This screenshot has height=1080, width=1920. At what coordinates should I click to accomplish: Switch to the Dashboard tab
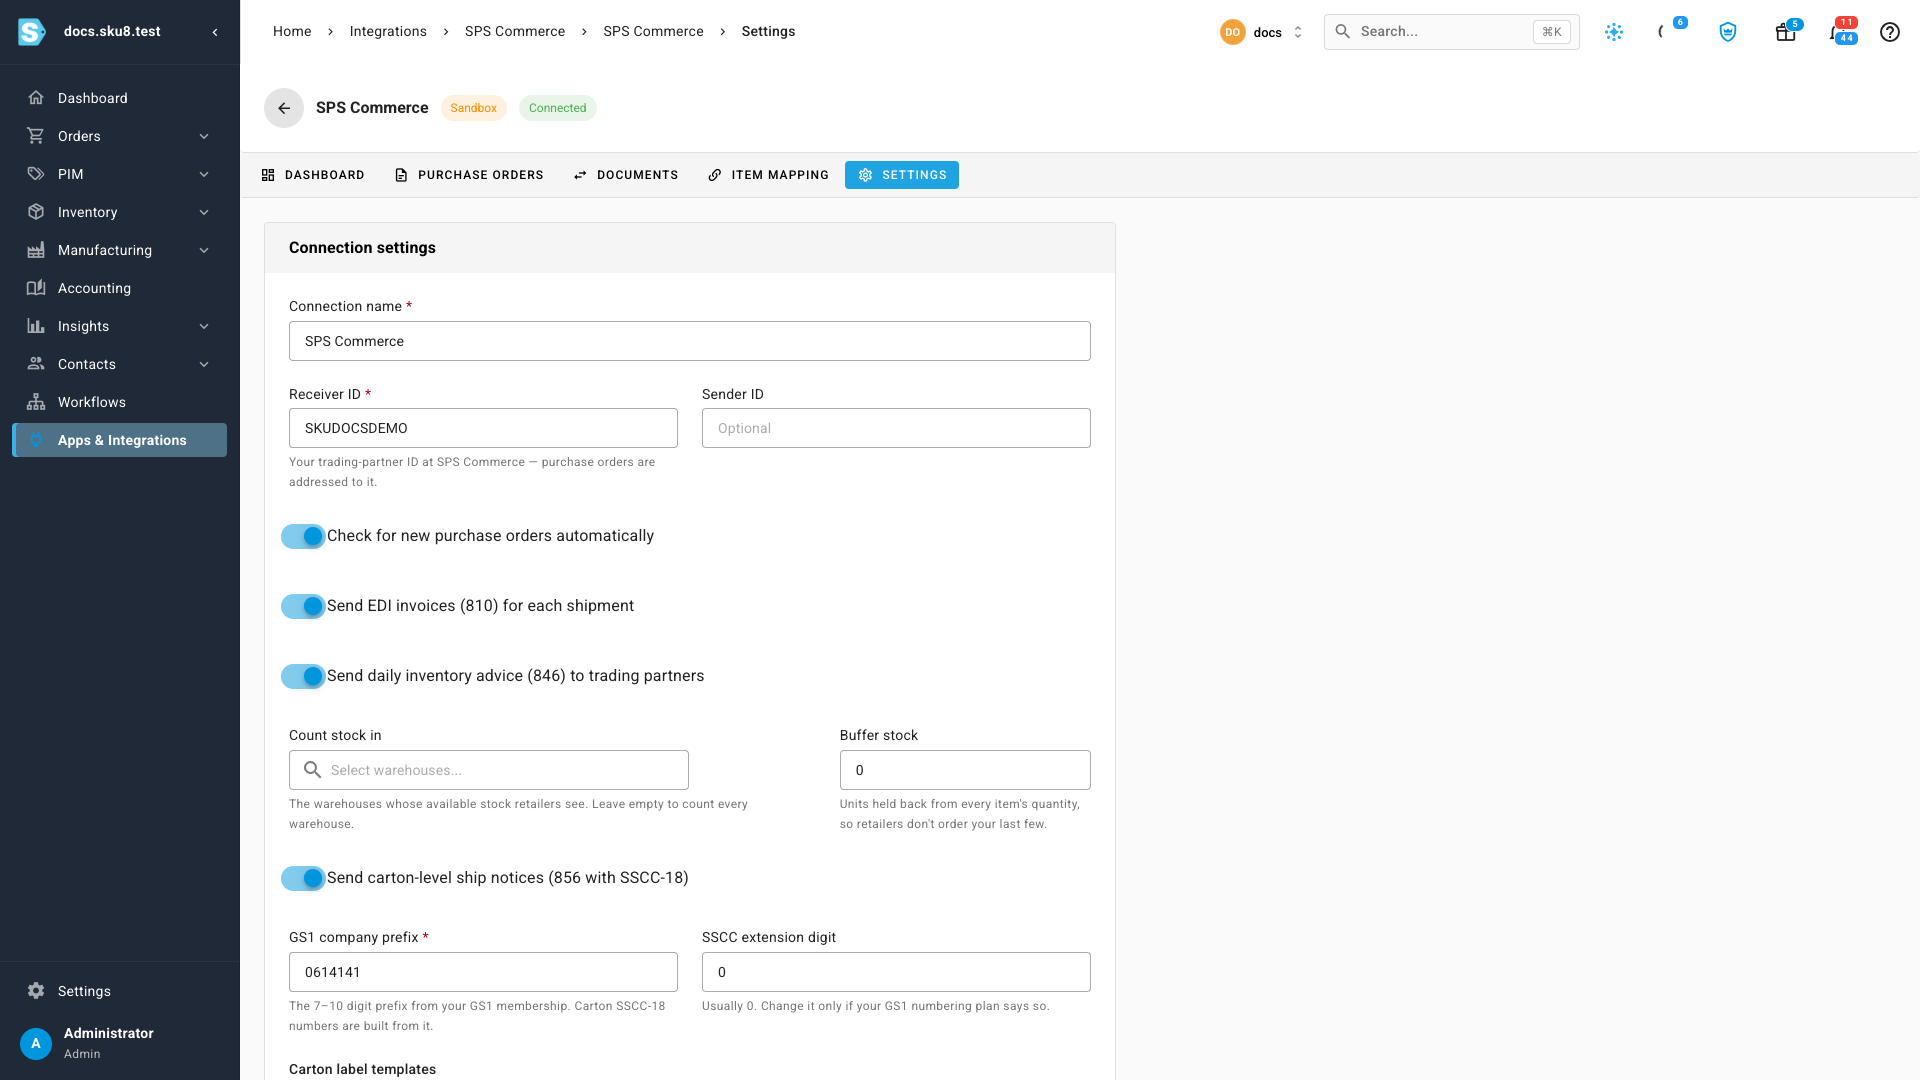[x=313, y=175]
